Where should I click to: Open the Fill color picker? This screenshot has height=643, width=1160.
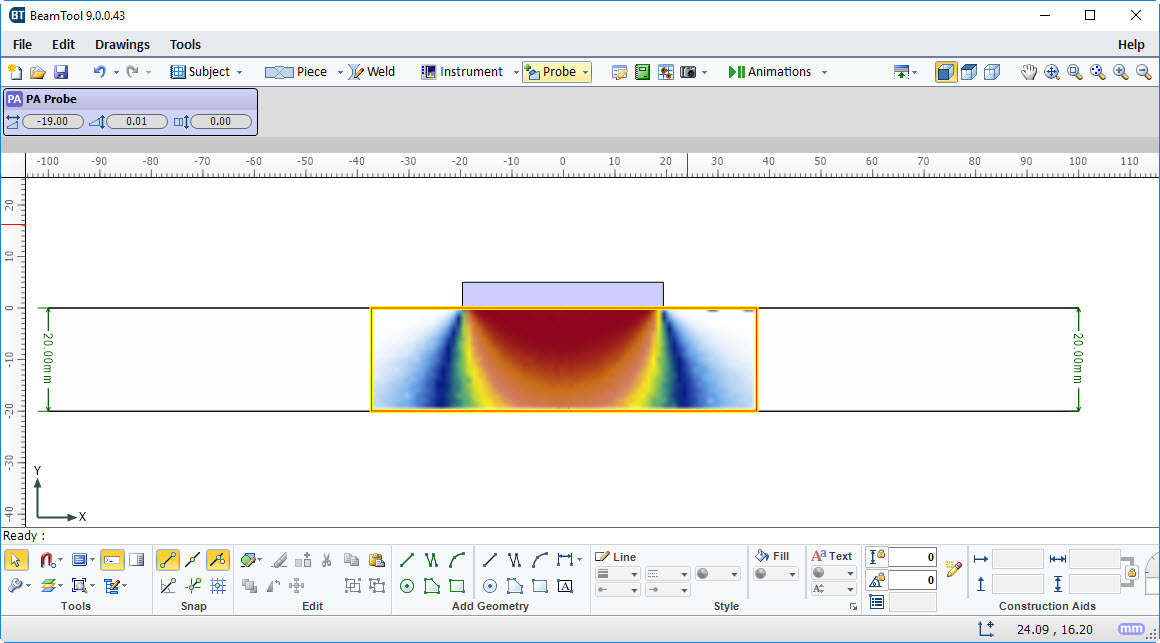775,574
